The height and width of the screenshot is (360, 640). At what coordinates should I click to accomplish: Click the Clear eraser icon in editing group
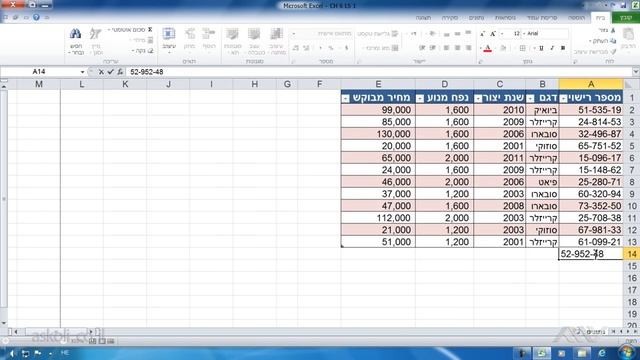150,51
